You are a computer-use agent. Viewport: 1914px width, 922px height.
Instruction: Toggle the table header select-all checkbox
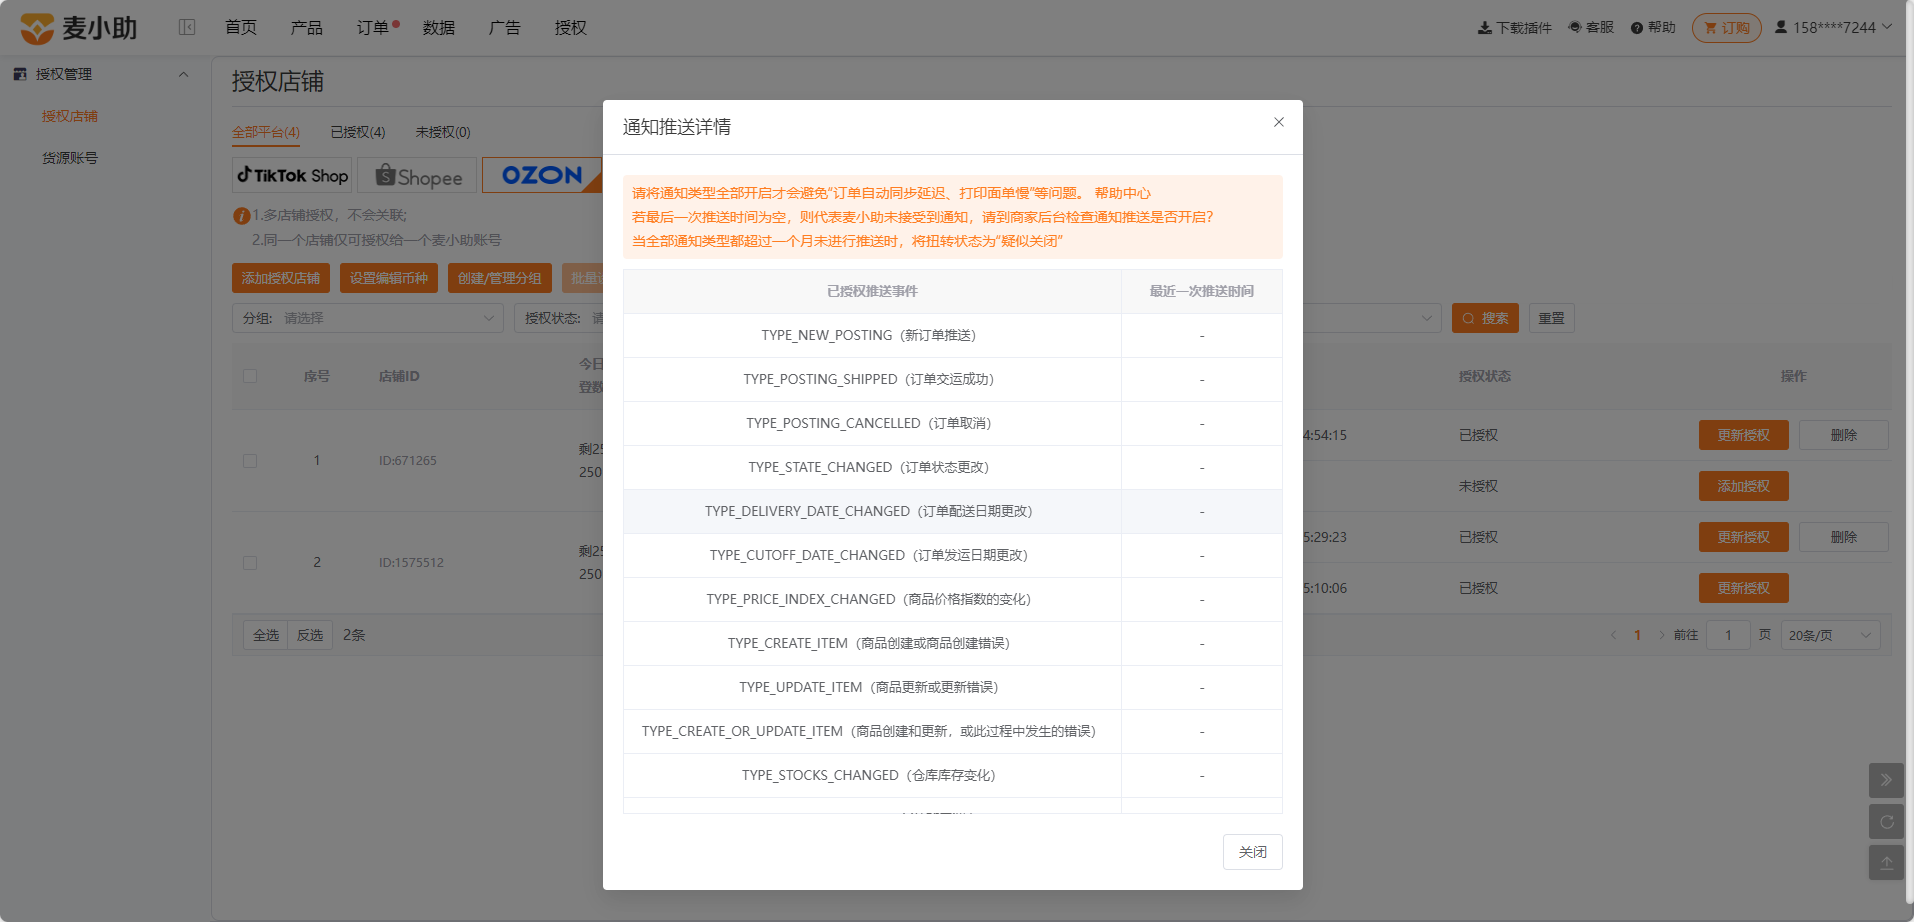(x=250, y=376)
